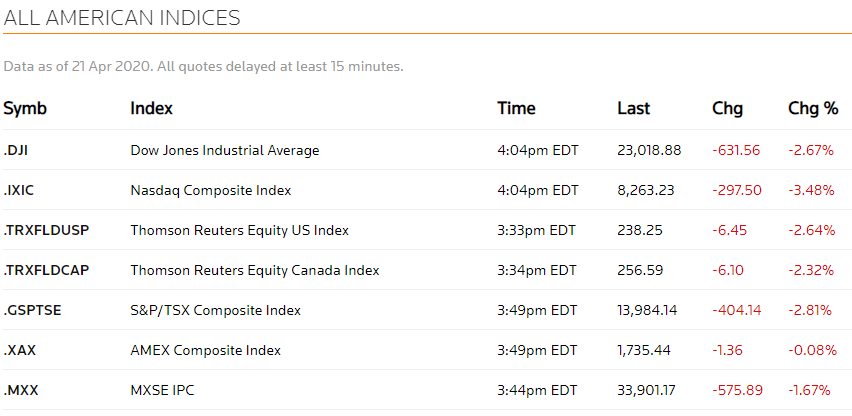The width and height of the screenshot is (852, 416).
Task: Select the Dow Jones Industrial Average row
Action: (426, 150)
